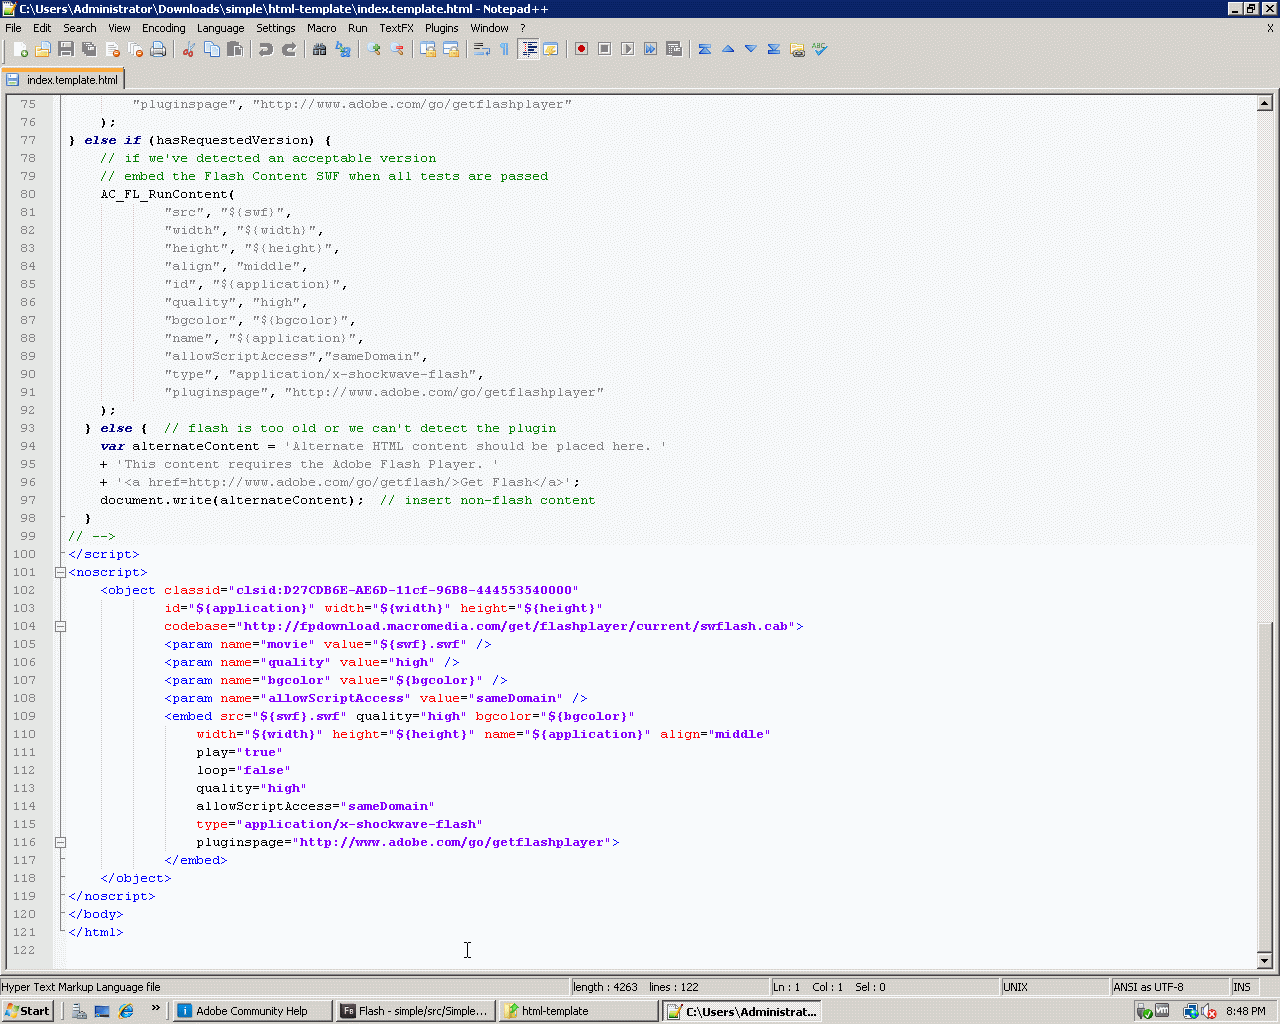Screen dimensions: 1280x1024
Task: Click the Print icon
Action: point(158,49)
